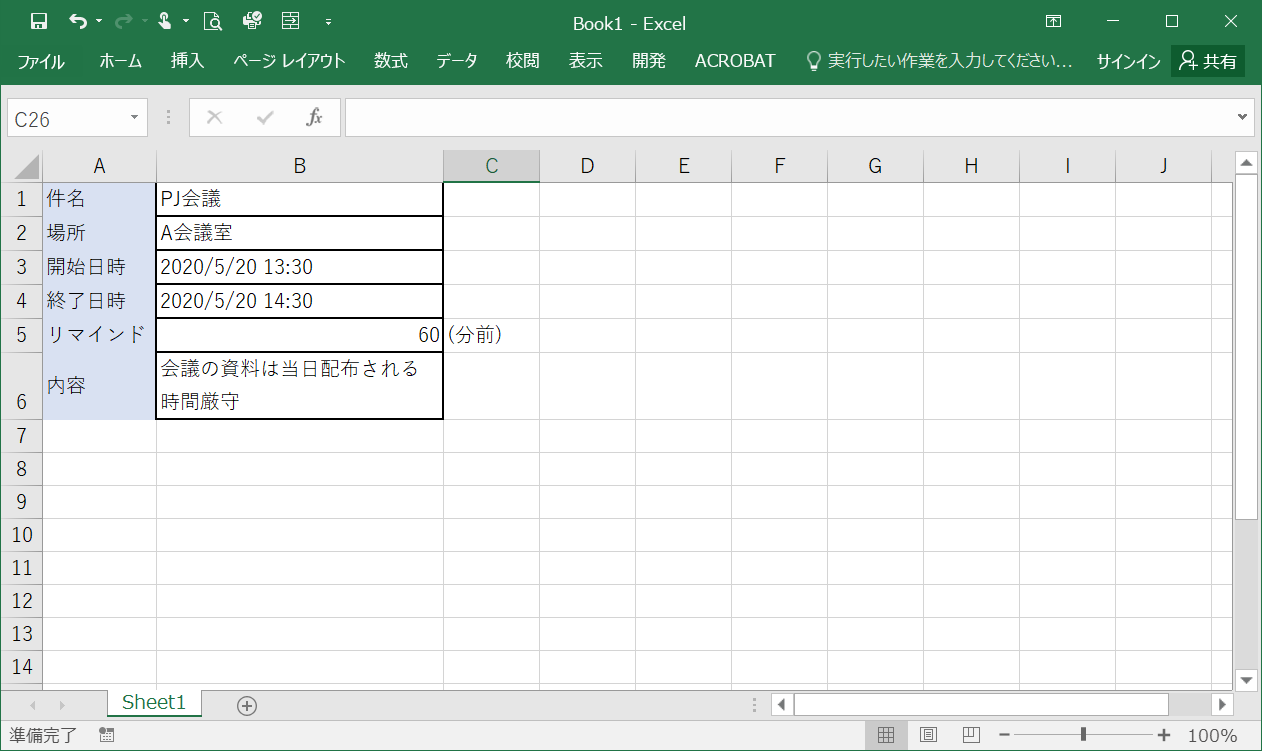The height and width of the screenshot is (751, 1262).
Task: Switch to the Sheet1 tab
Action: [154, 703]
